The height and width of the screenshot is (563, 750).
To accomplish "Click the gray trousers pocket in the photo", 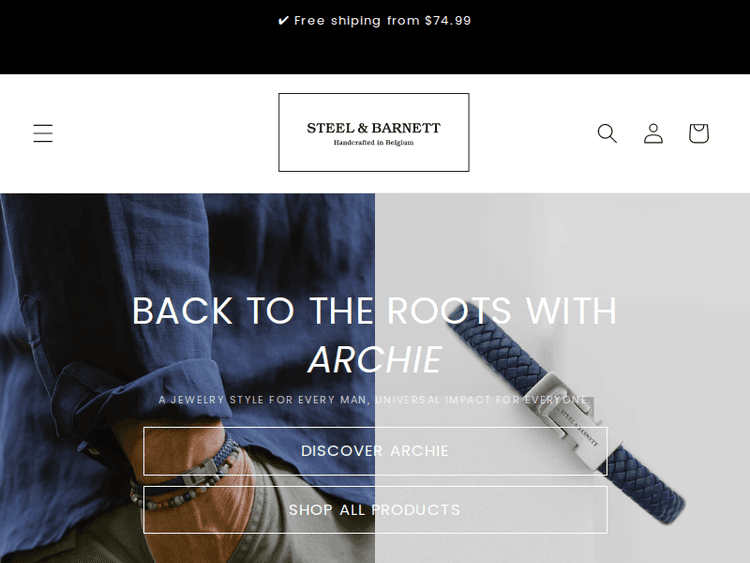I will pyautogui.click(x=297, y=521).
